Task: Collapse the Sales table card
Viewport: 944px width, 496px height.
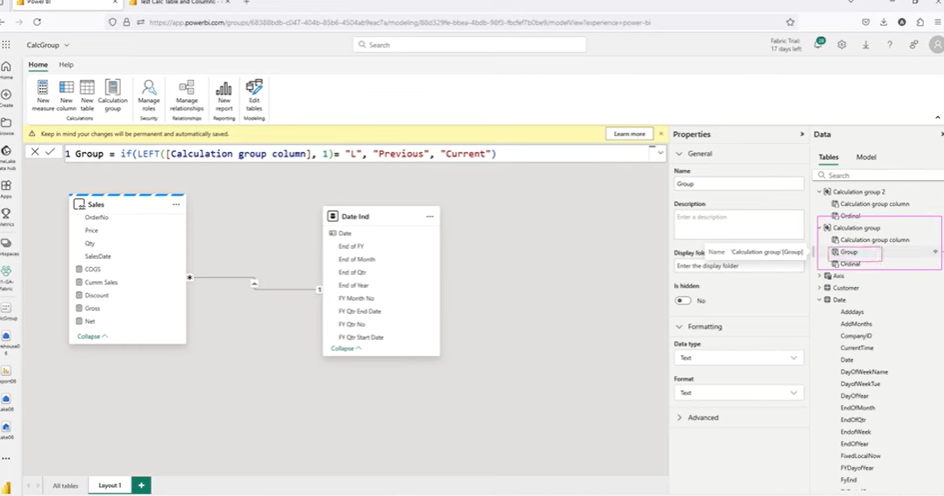Action: (x=92, y=336)
